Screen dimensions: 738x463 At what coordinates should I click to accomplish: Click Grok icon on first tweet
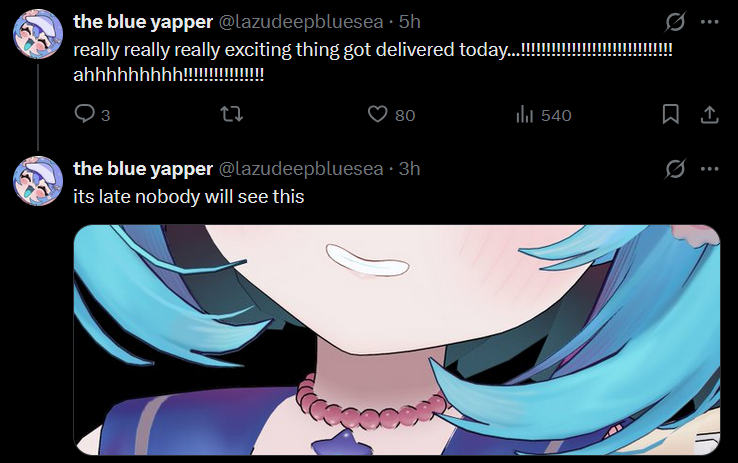pyautogui.click(x=675, y=22)
